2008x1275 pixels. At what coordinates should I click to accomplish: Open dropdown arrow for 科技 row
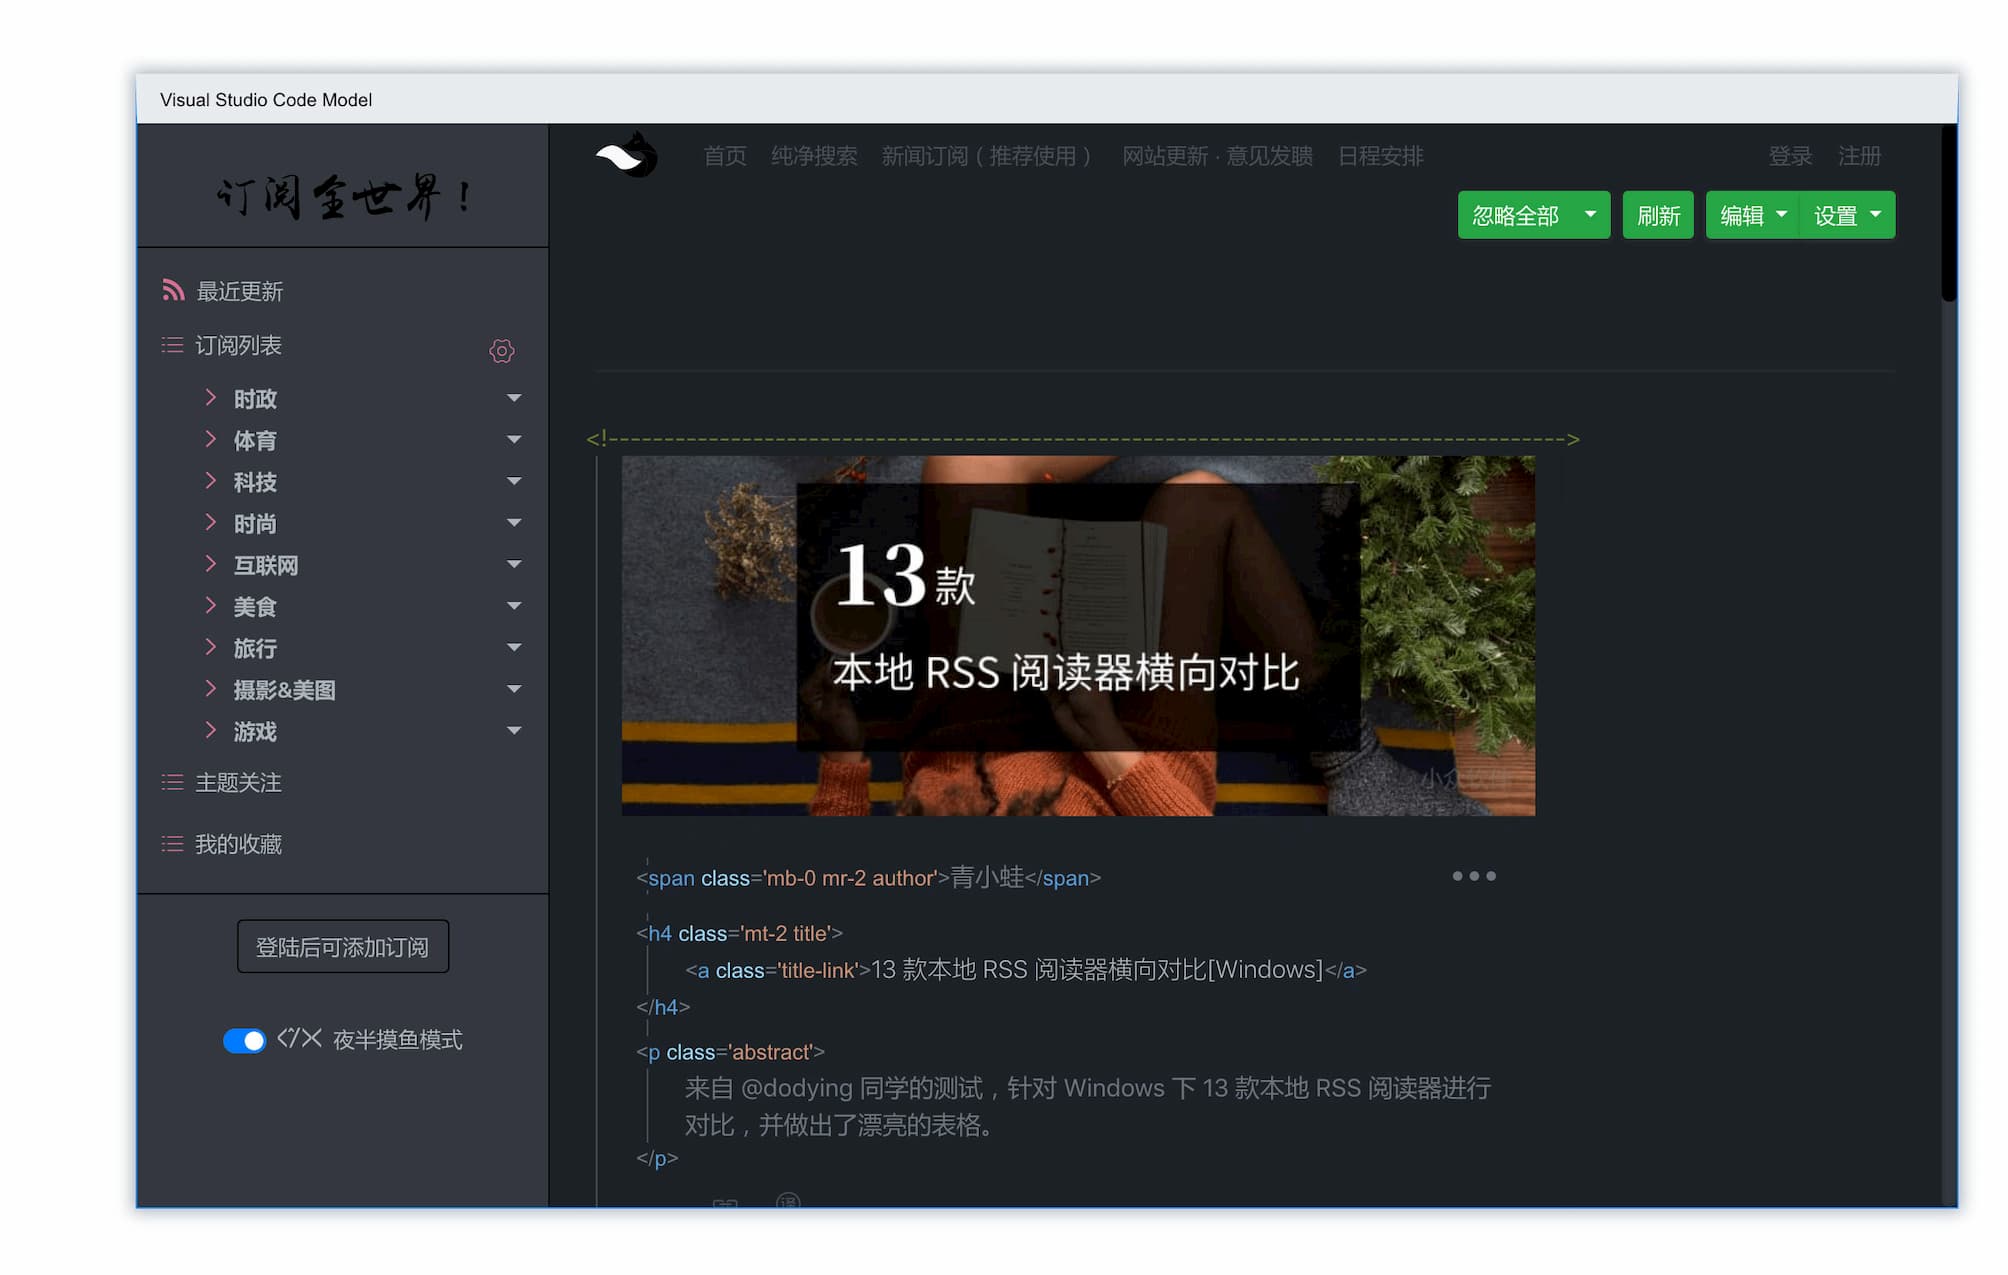pyautogui.click(x=514, y=481)
